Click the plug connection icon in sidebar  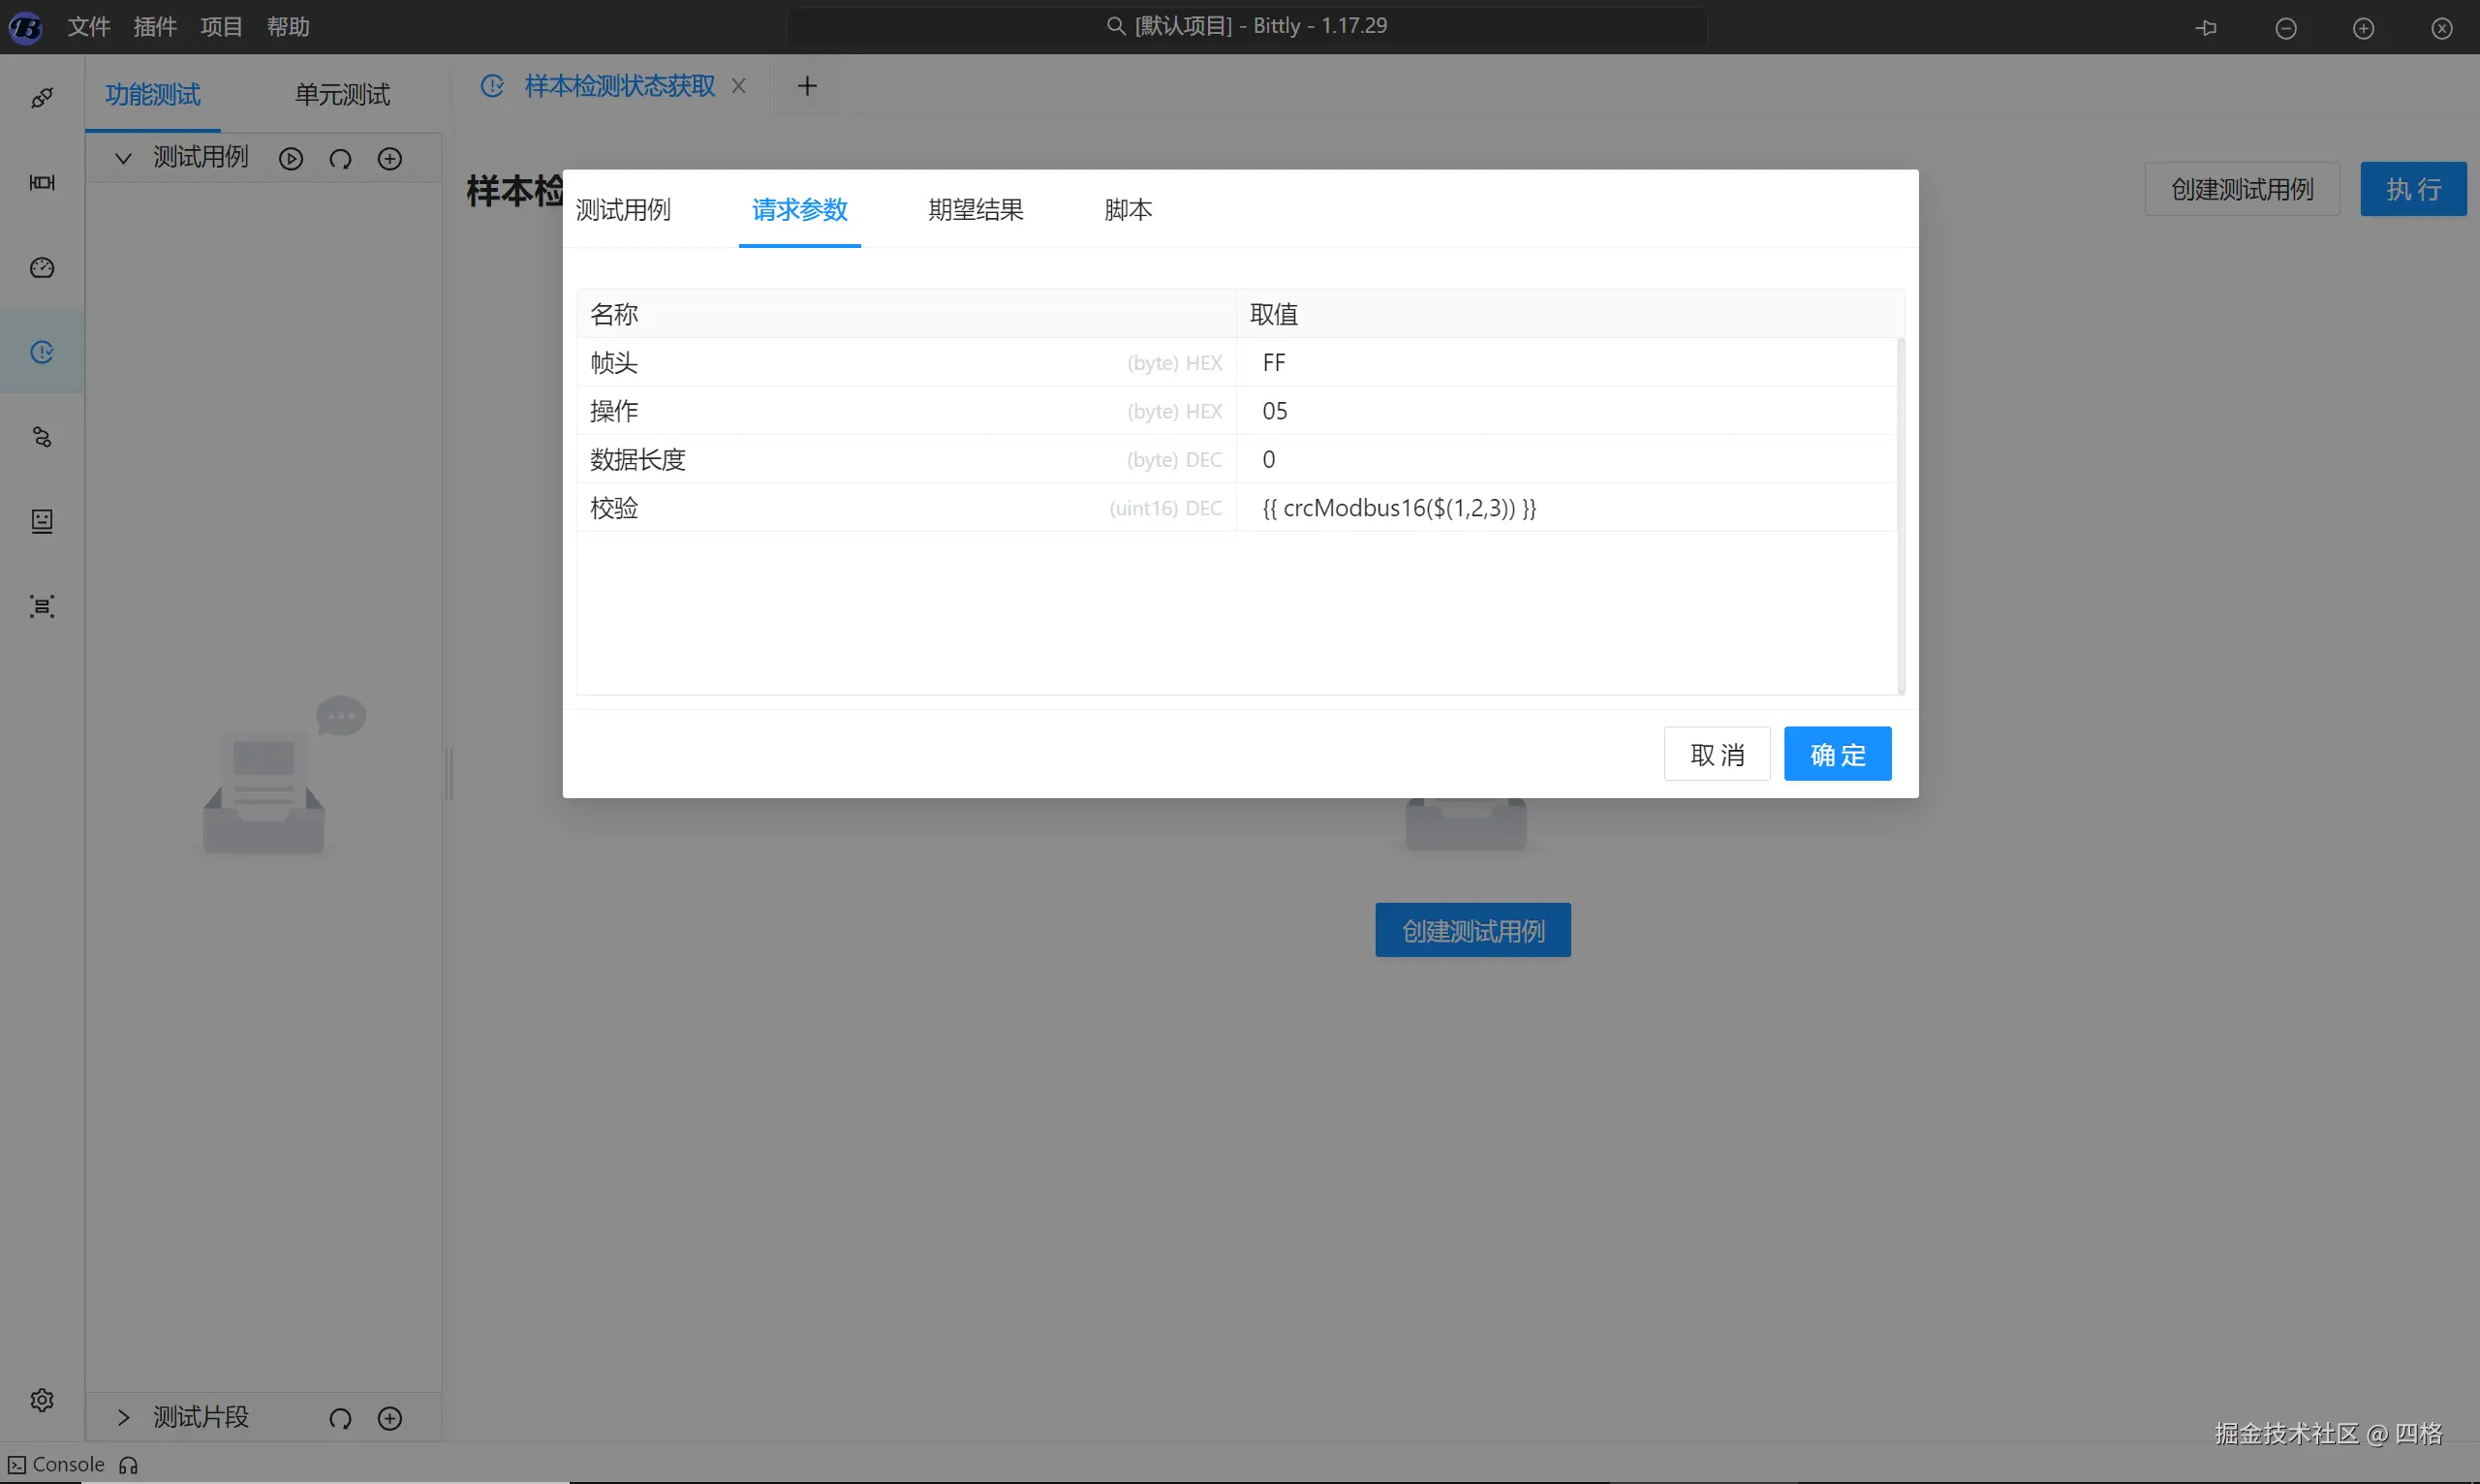point(42,98)
